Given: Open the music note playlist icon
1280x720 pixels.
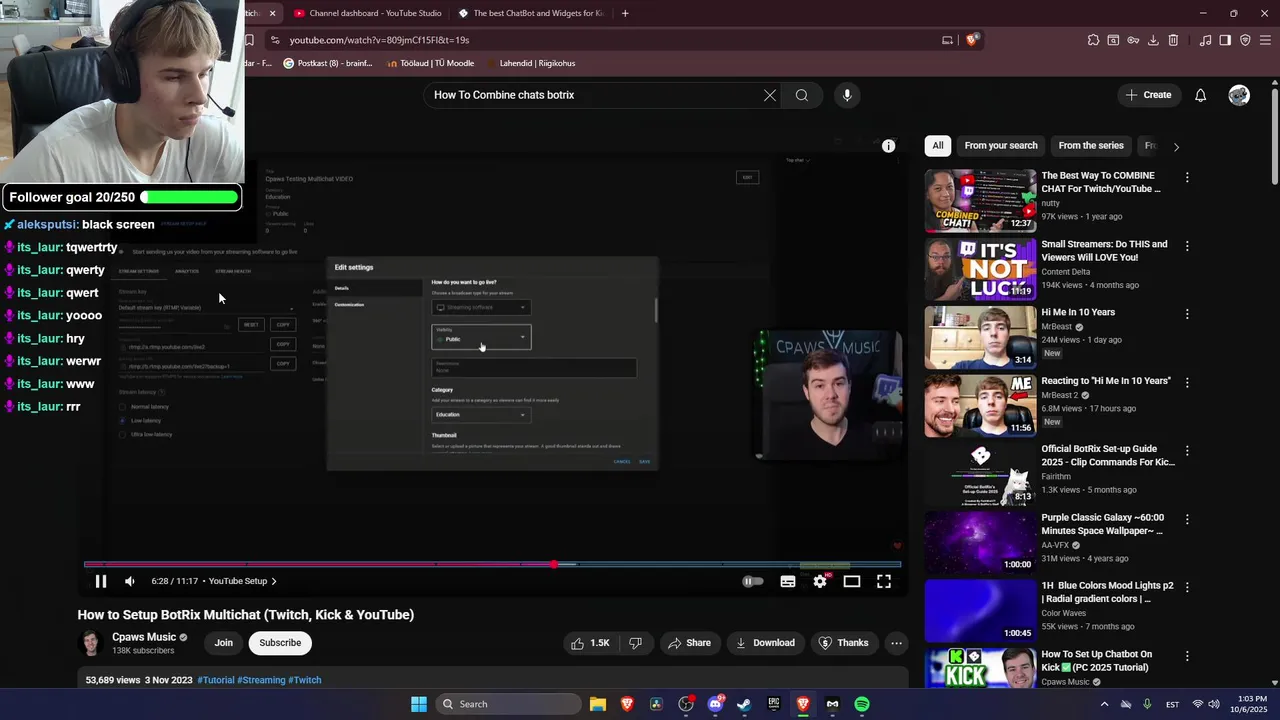Looking at the screenshot, I should pos(1206,40).
